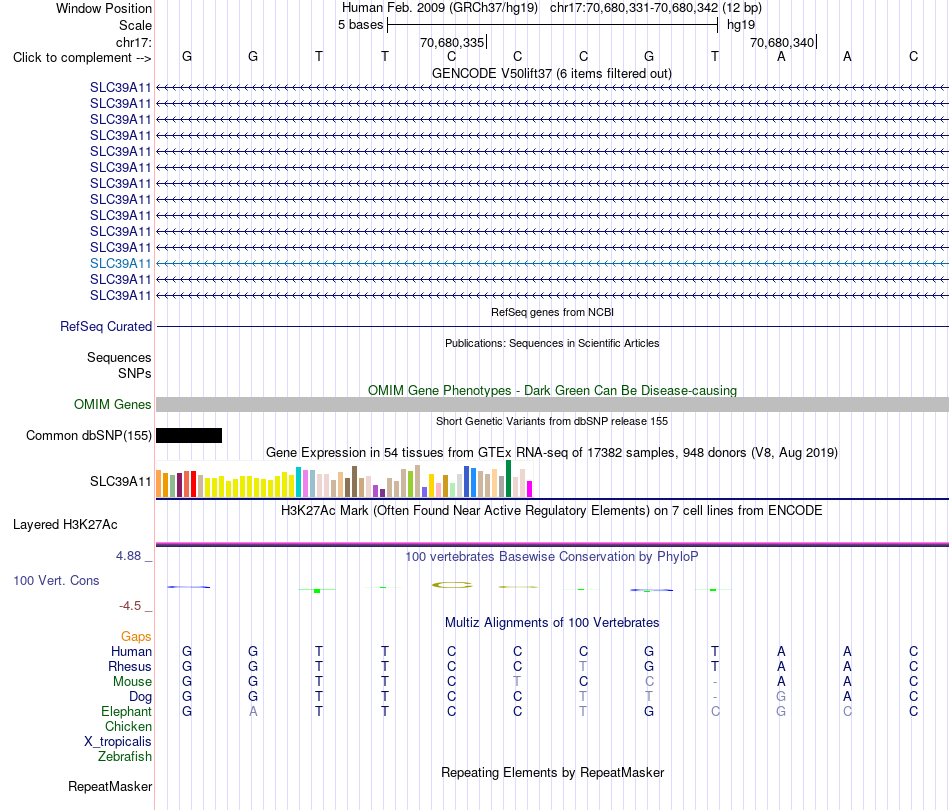
Task: Click the Zebrafish alignment row label
Action: (125, 756)
